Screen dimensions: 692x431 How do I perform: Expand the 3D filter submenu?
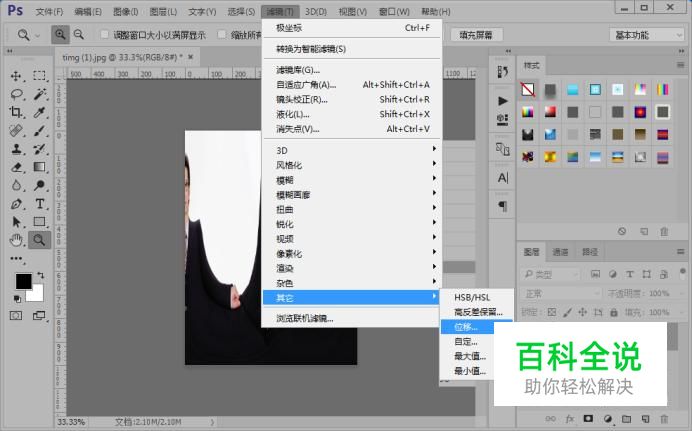point(352,150)
